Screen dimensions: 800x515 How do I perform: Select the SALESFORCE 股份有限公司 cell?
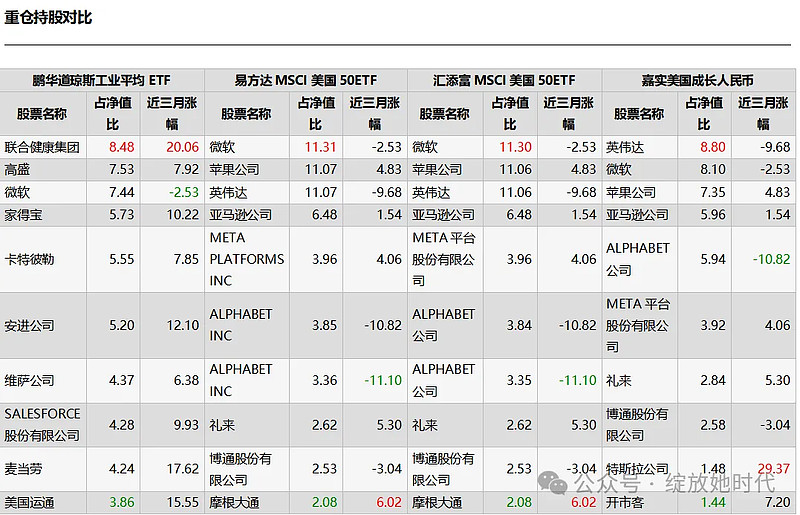pos(42,425)
